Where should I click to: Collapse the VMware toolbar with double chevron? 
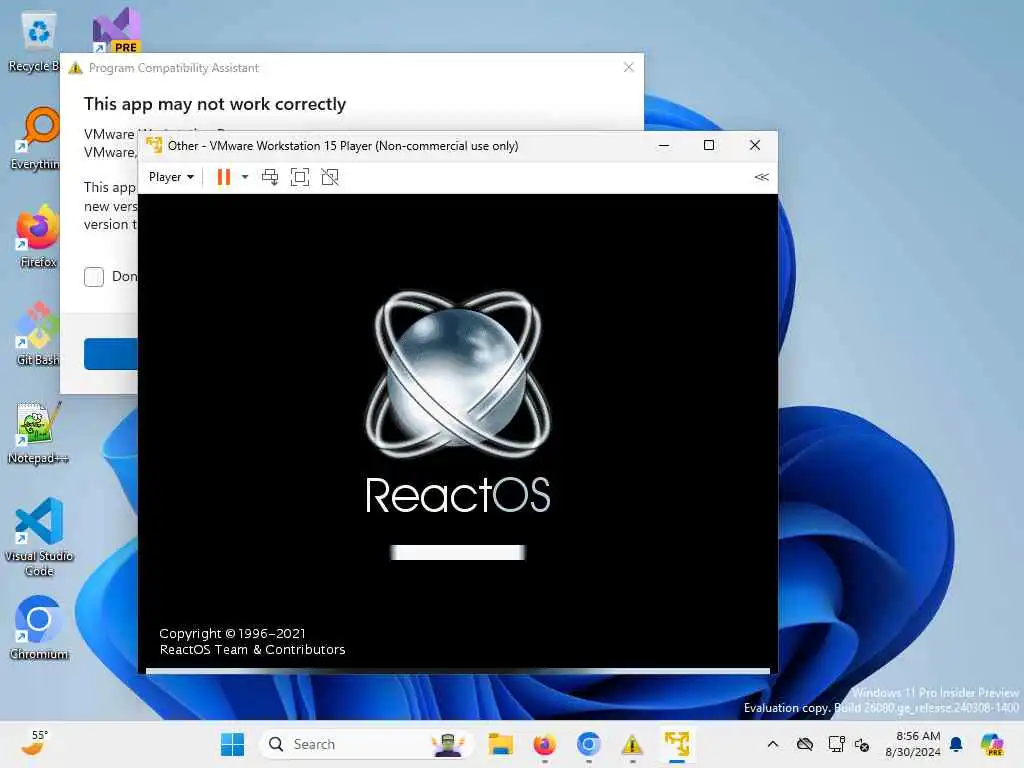click(x=761, y=177)
